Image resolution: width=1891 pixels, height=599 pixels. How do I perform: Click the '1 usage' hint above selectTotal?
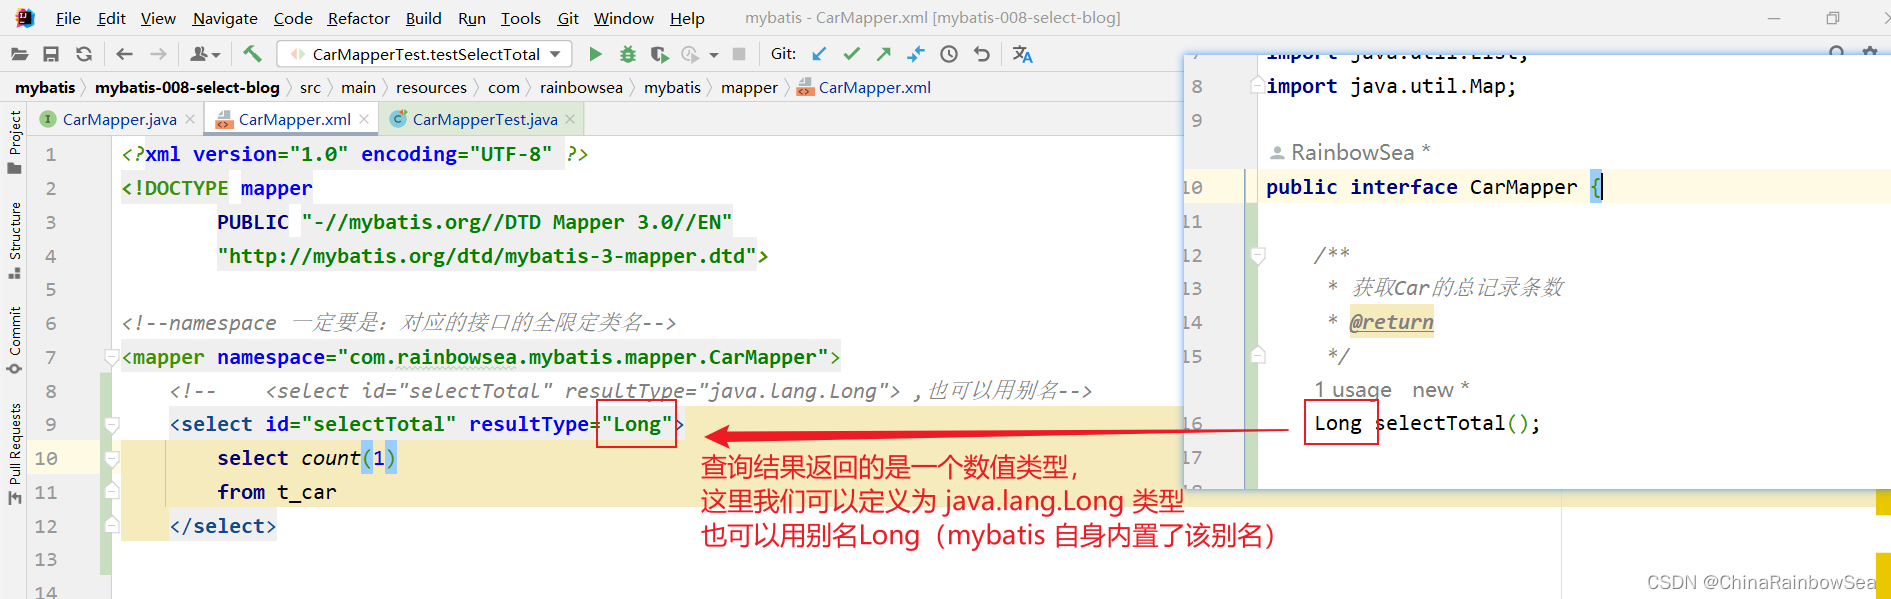point(1352,390)
